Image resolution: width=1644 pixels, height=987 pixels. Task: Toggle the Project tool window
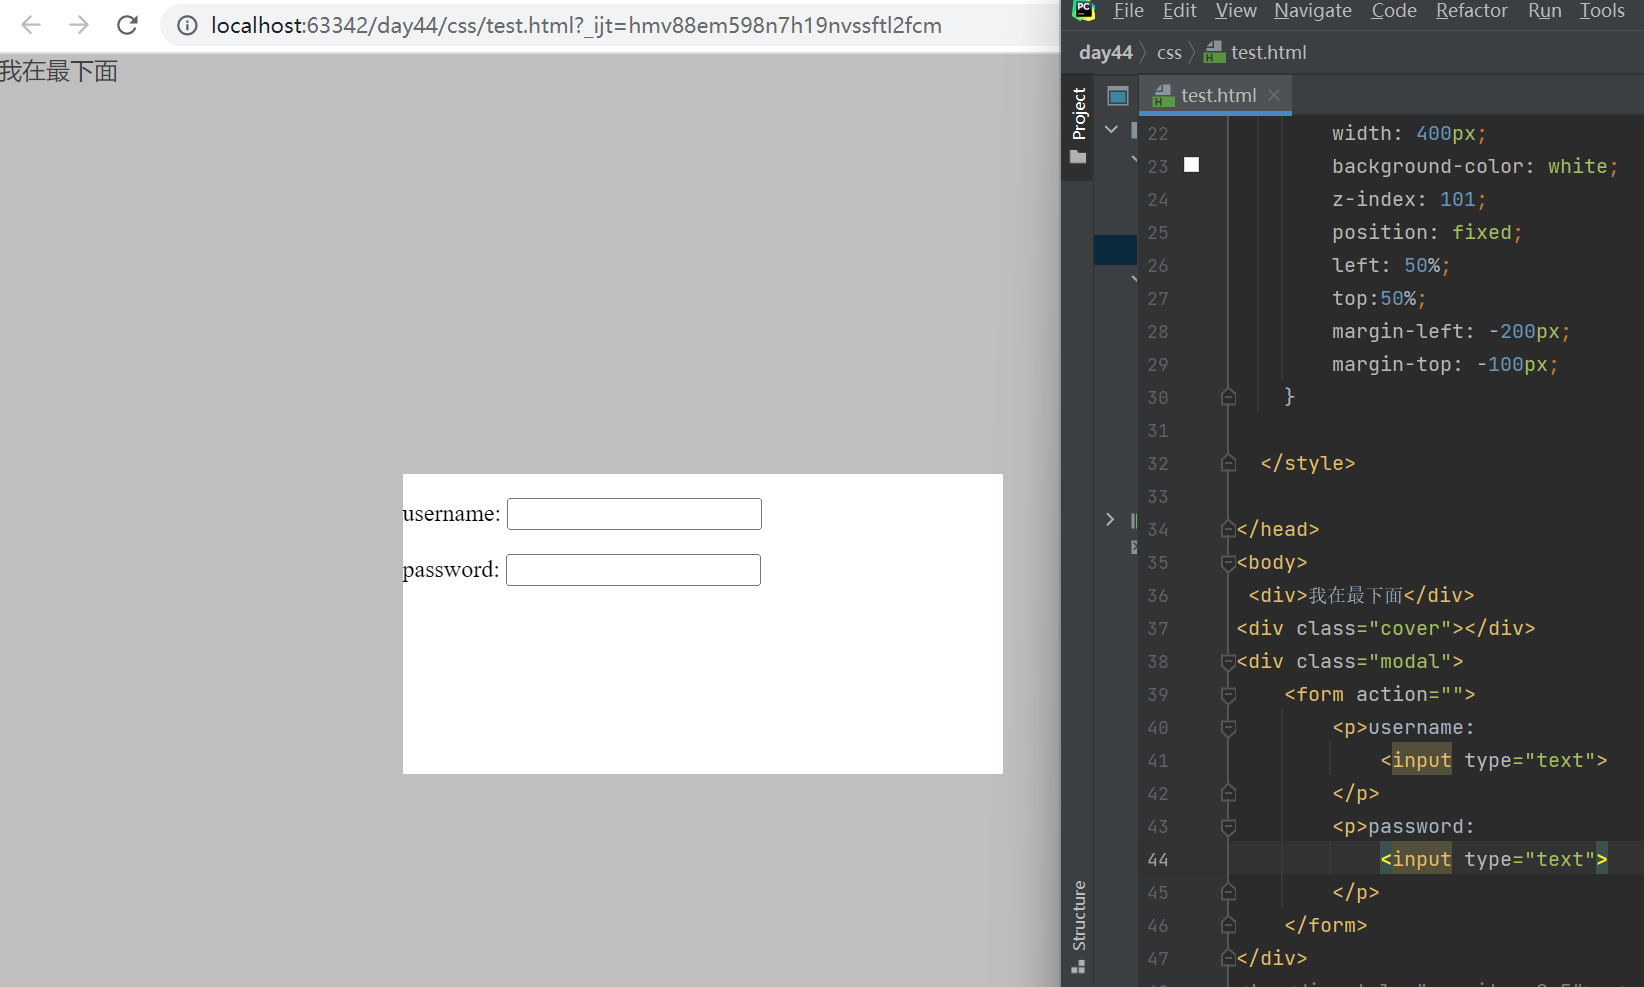point(1078,125)
